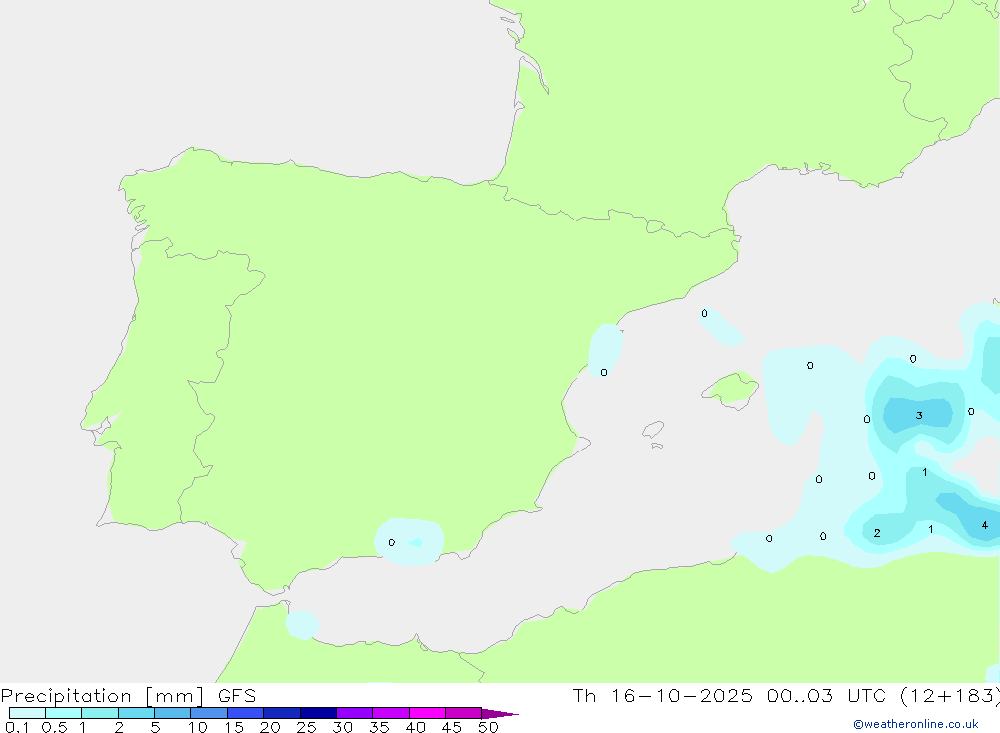
Task: Click the '2' precipitation value near Algeria
Action: click(877, 533)
